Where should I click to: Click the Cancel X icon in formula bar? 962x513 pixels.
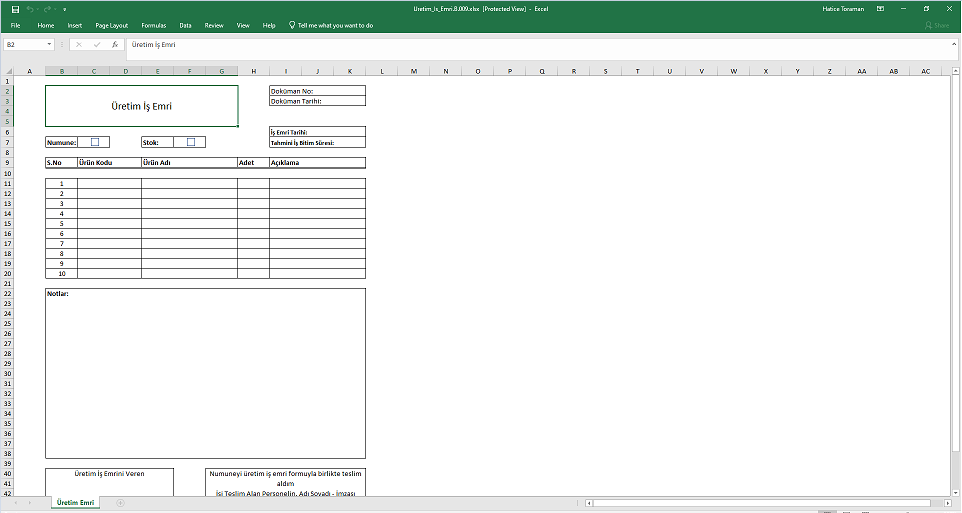point(79,45)
